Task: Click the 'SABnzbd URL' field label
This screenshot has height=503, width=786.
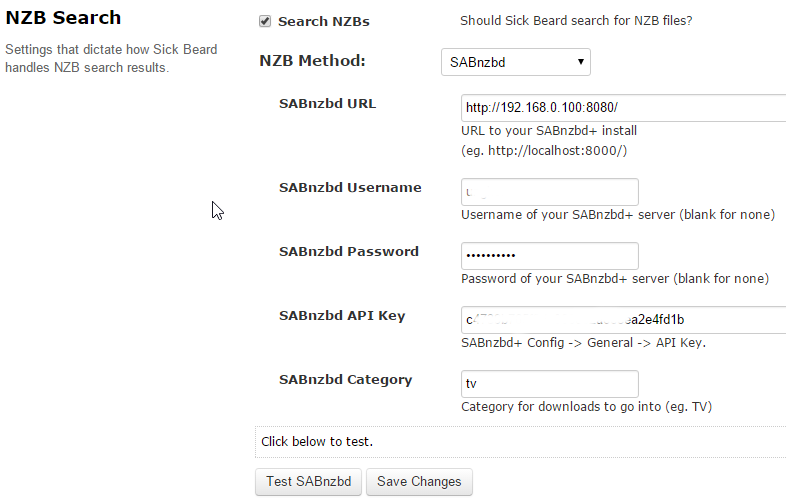Action: click(x=327, y=103)
